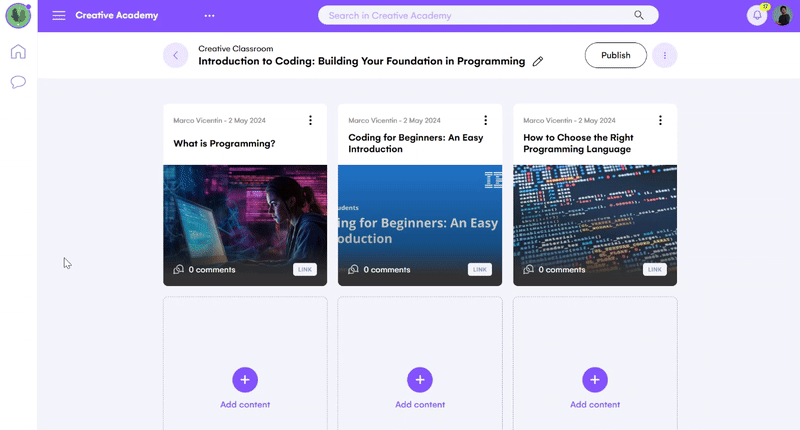Image resolution: width=800 pixels, height=430 pixels.
Task: Open the hamburger navigation menu
Action: [x=59, y=15]
